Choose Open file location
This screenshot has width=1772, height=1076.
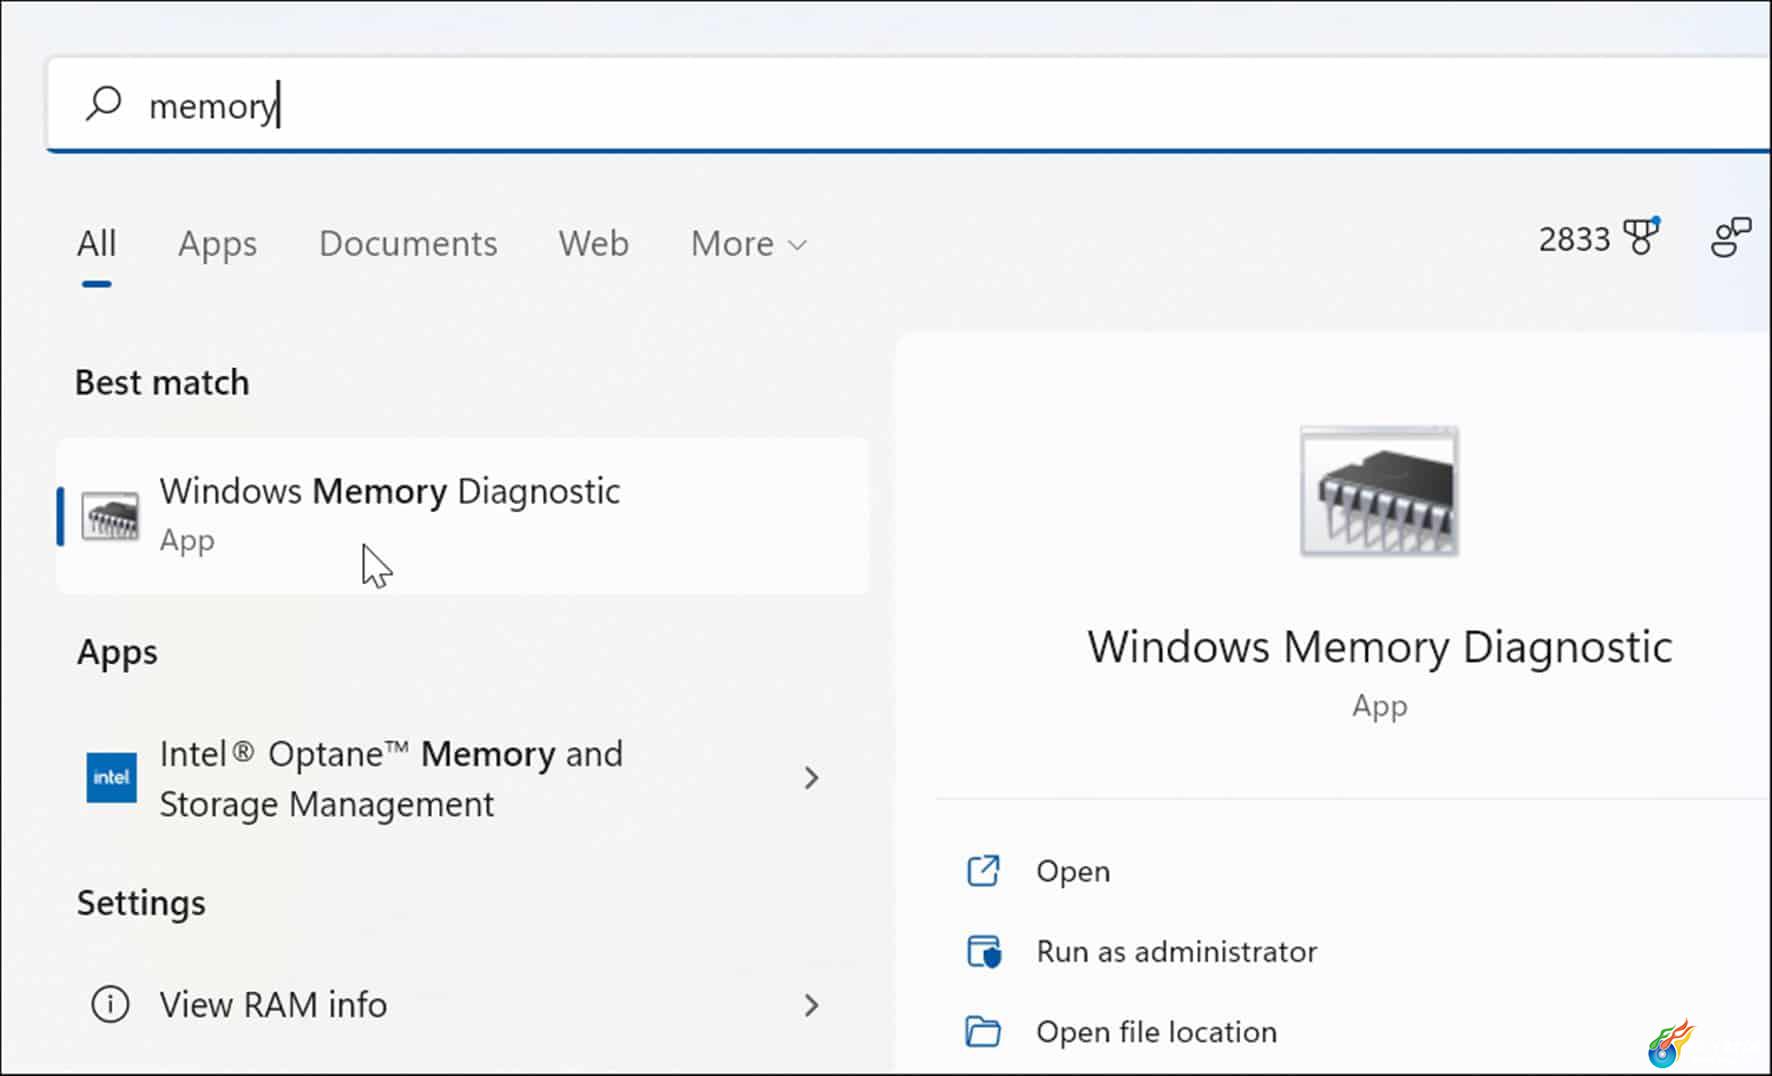[x=1156, y=1031]
